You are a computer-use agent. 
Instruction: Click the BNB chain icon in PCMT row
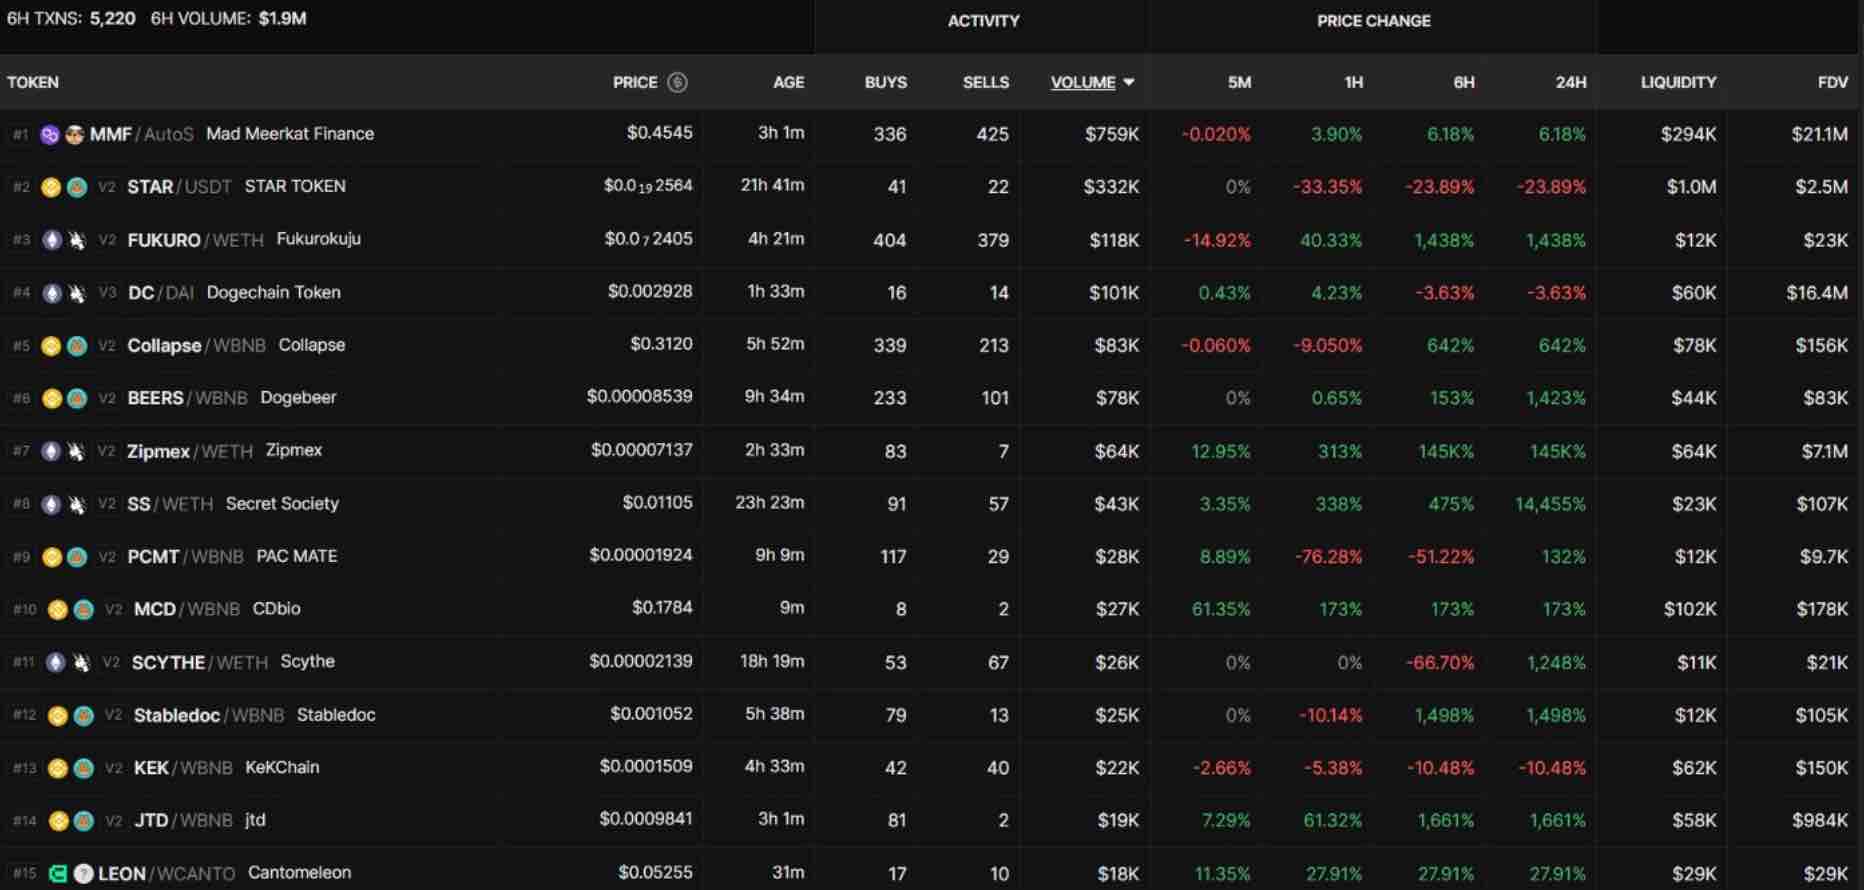click(x=51, y=557)
